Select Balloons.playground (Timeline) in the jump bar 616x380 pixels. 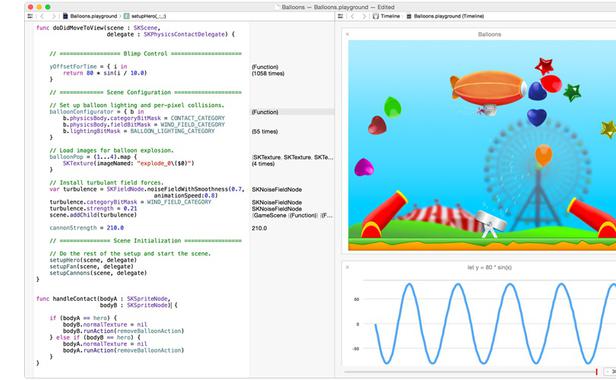click(x=445, y=16)
